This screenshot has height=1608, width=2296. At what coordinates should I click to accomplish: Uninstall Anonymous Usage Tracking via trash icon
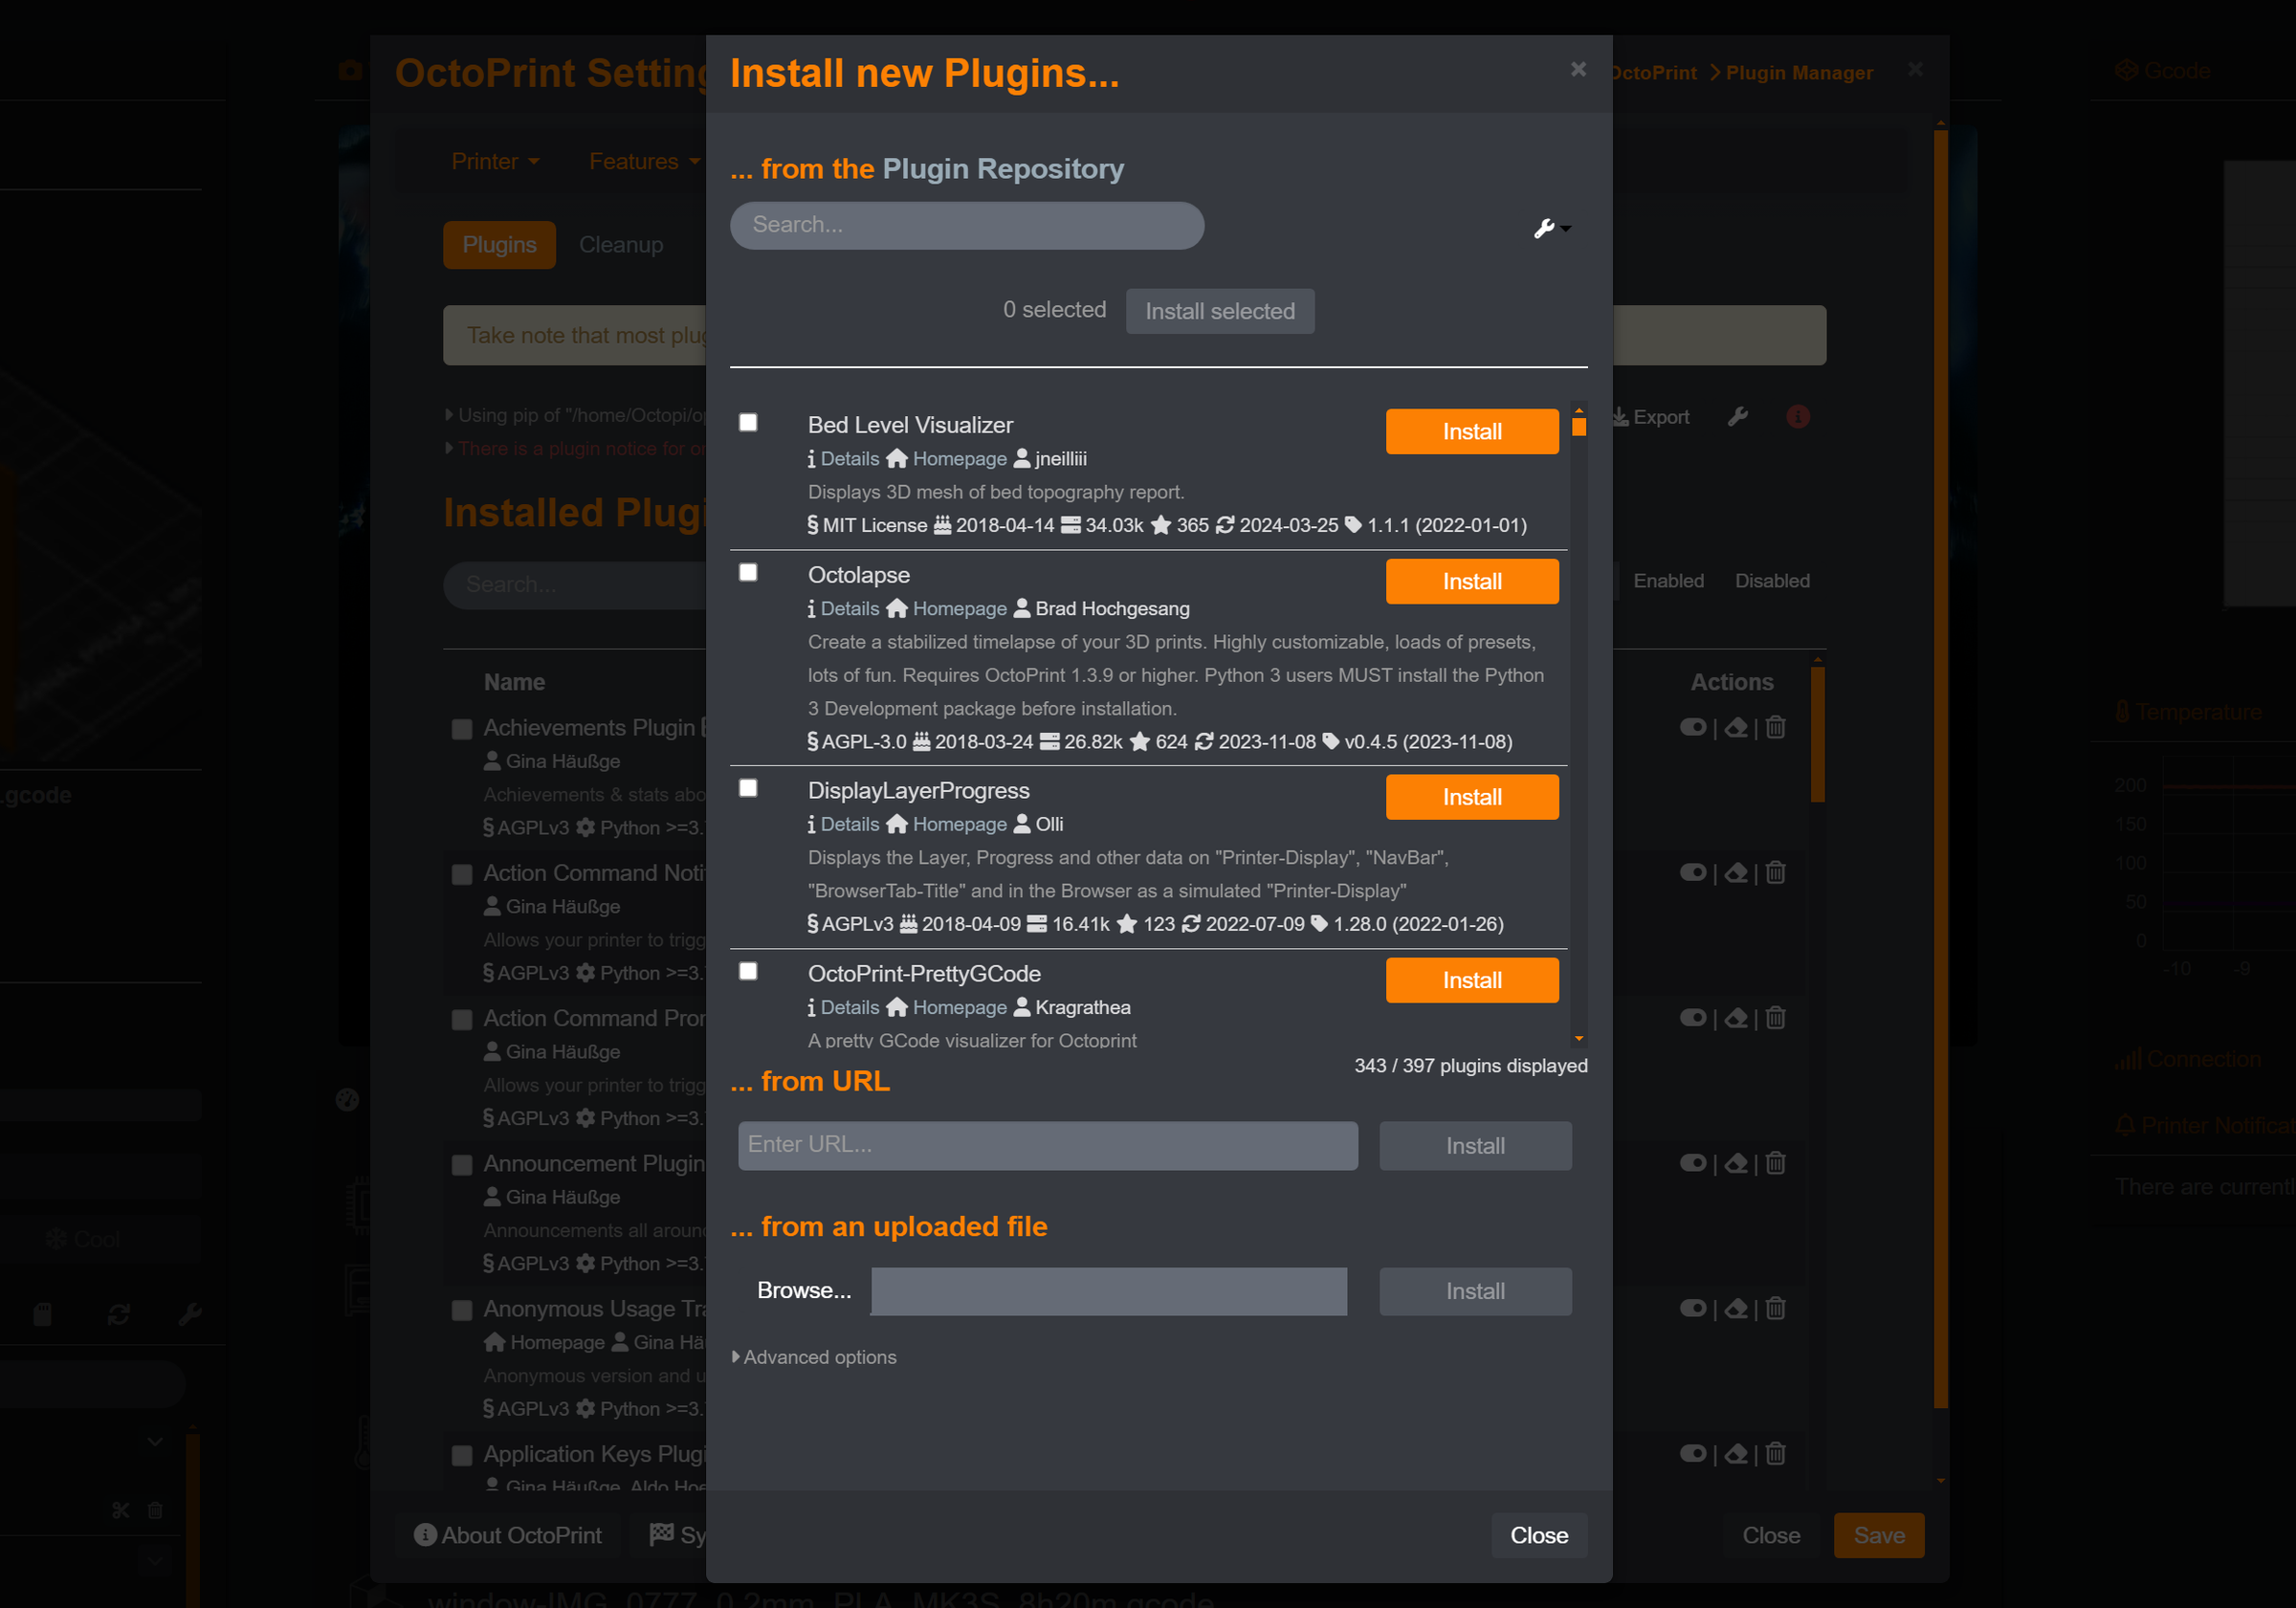click(1775, 1307)
